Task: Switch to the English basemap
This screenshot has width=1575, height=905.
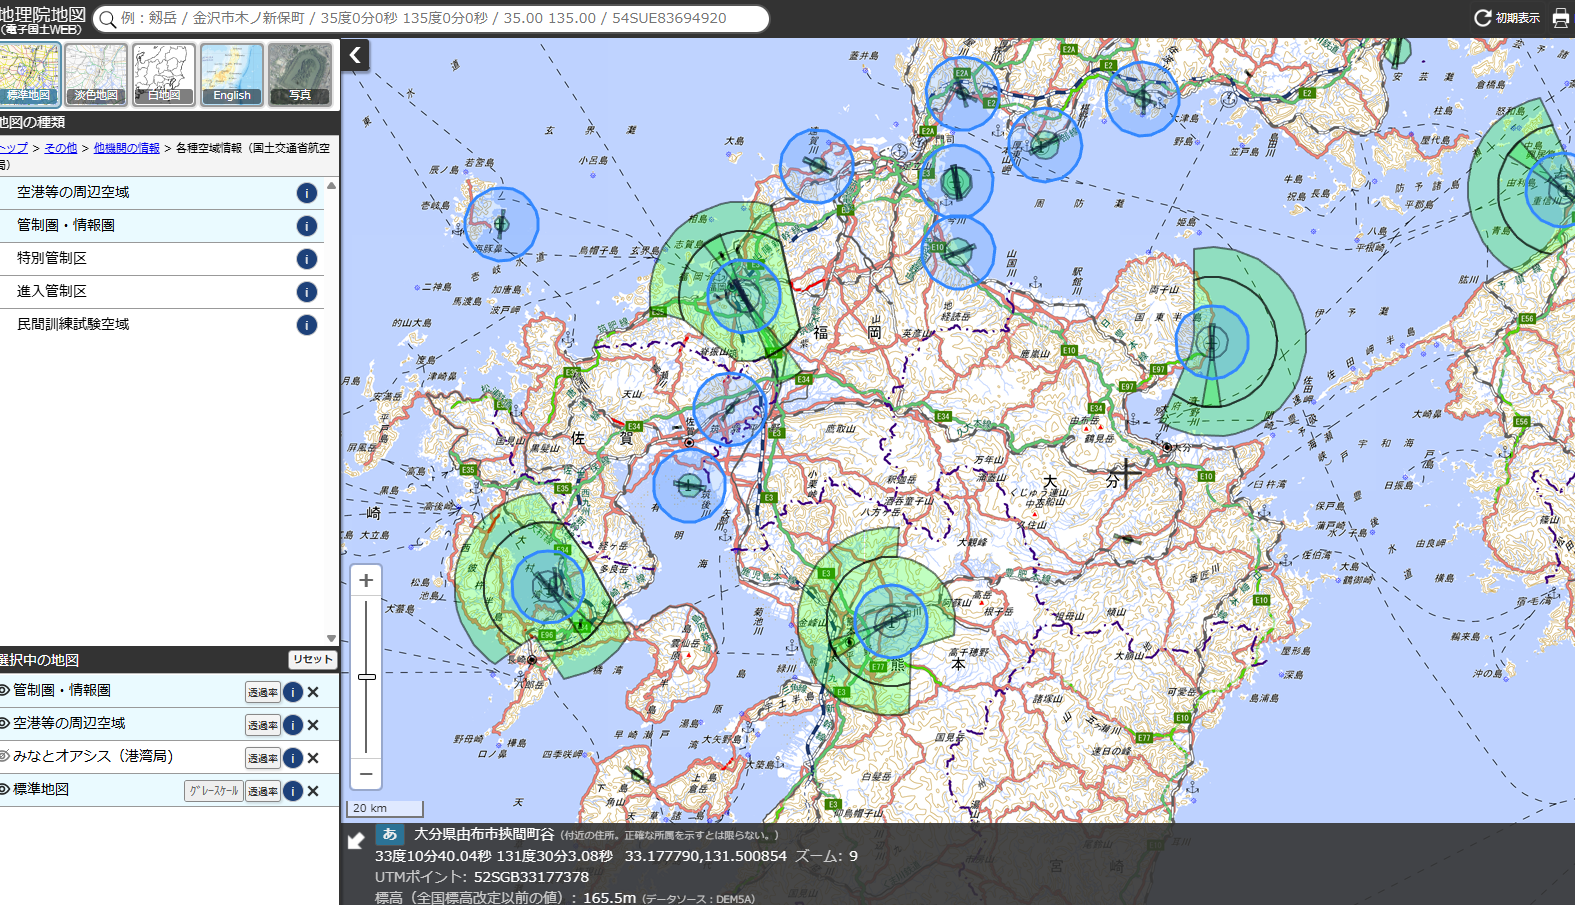Action: point(232,74)
